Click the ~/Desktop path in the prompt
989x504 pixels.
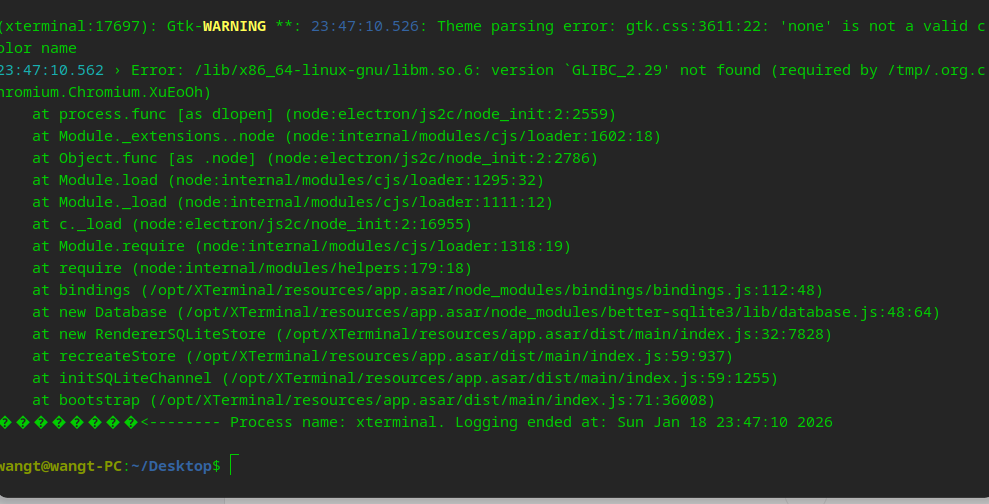pyautogui.click(x=170, y=466)
